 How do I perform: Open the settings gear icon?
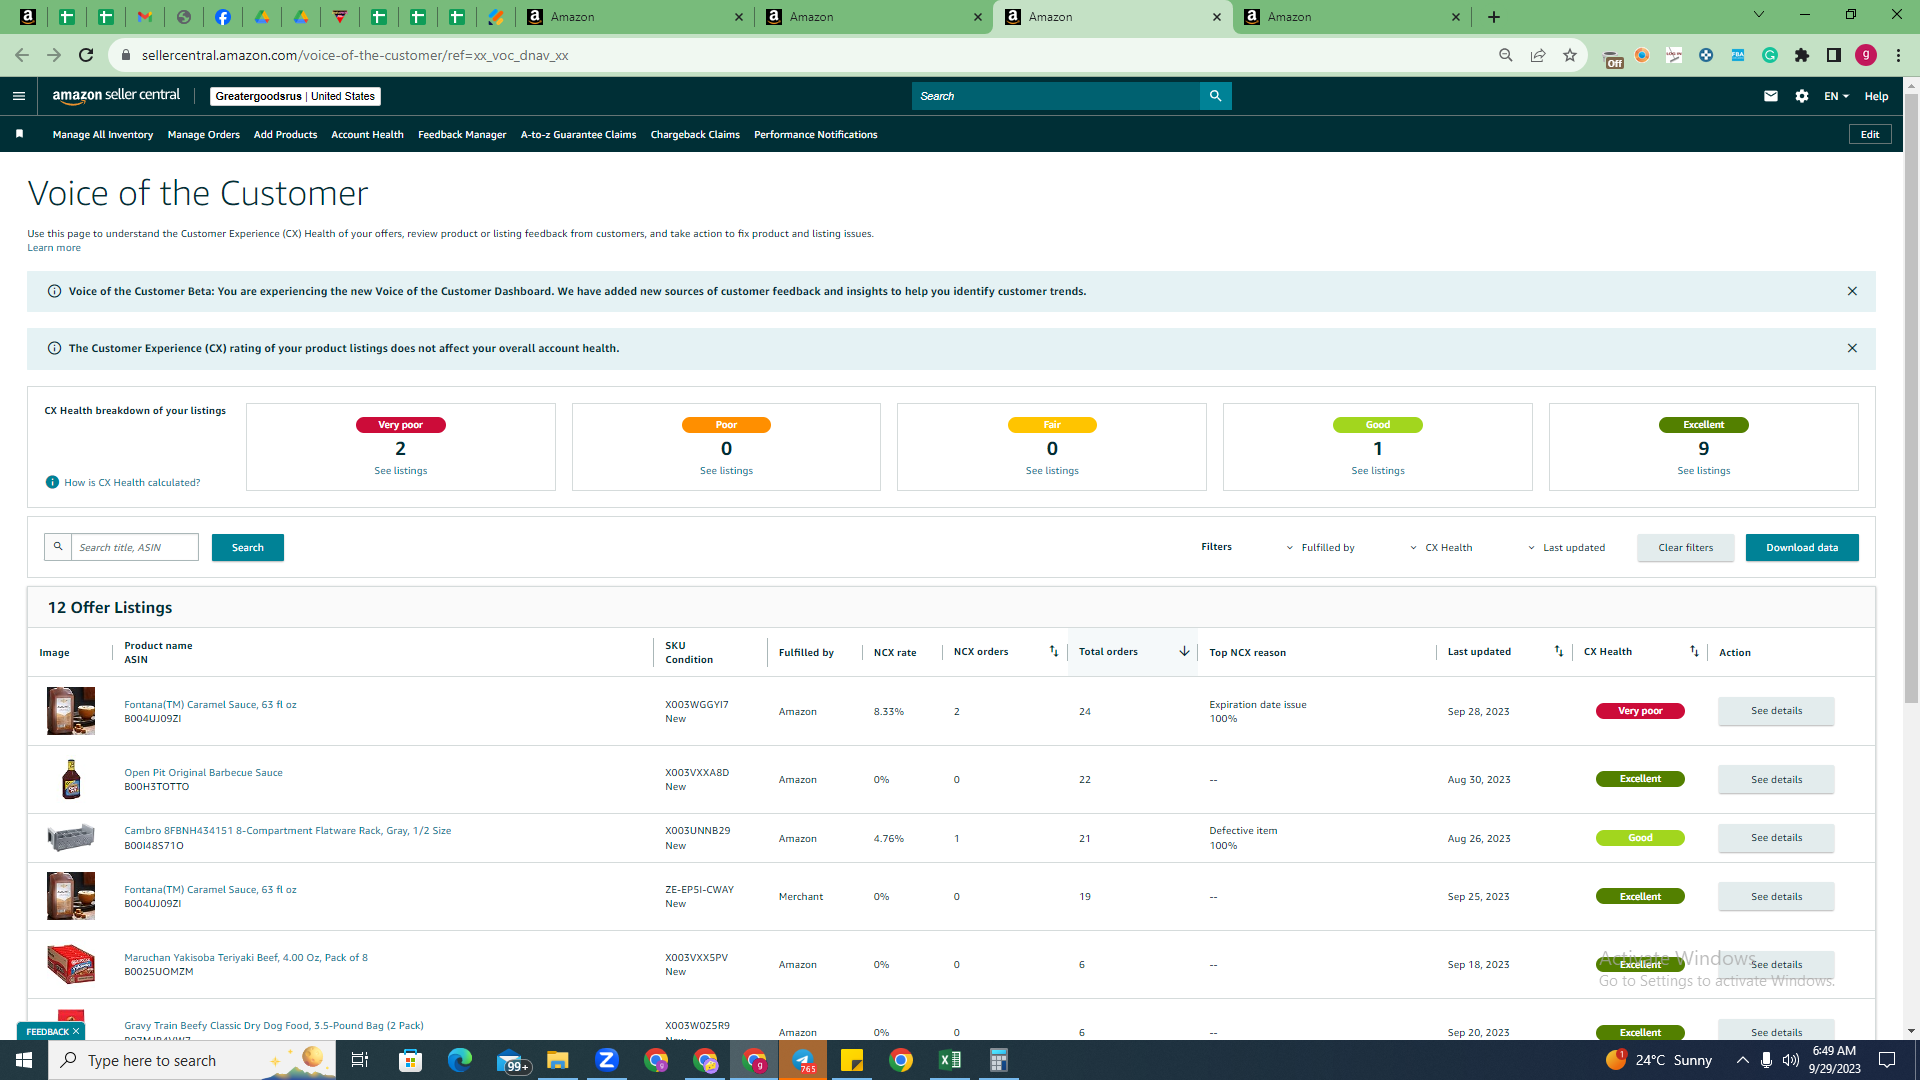[1801, 96]
